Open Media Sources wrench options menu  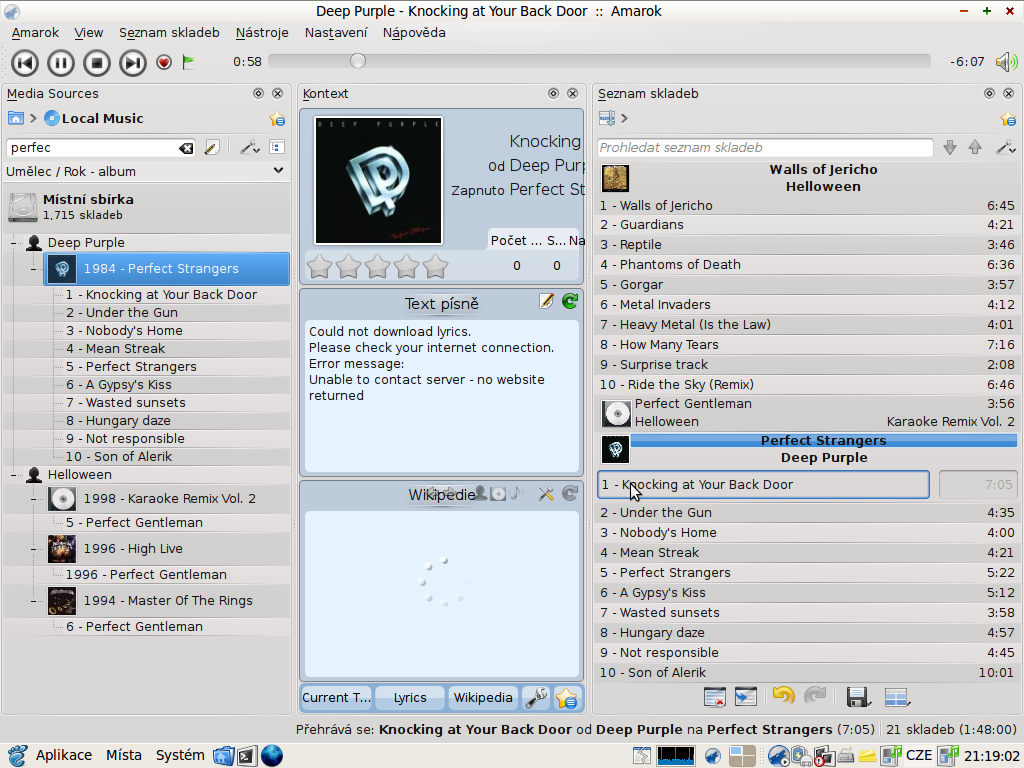click(x=249, y=148)
